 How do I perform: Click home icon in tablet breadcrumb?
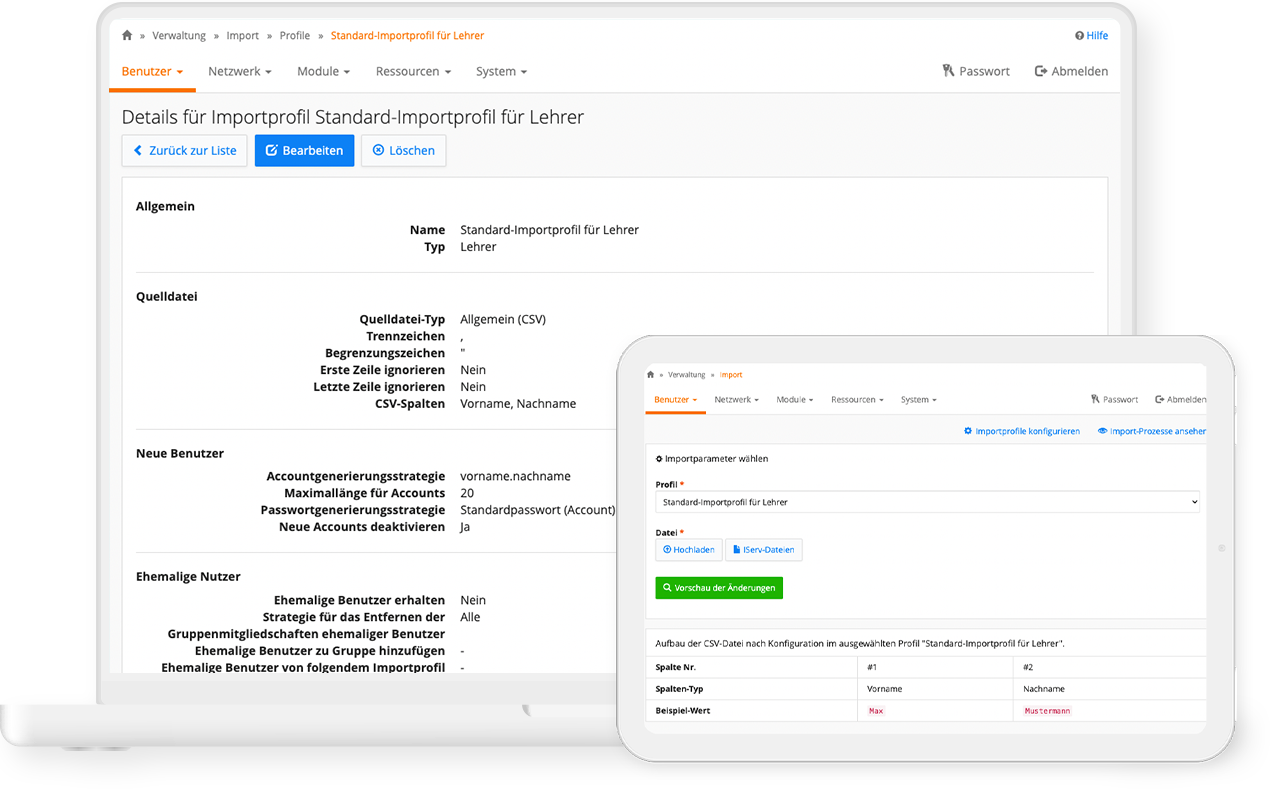651,375
